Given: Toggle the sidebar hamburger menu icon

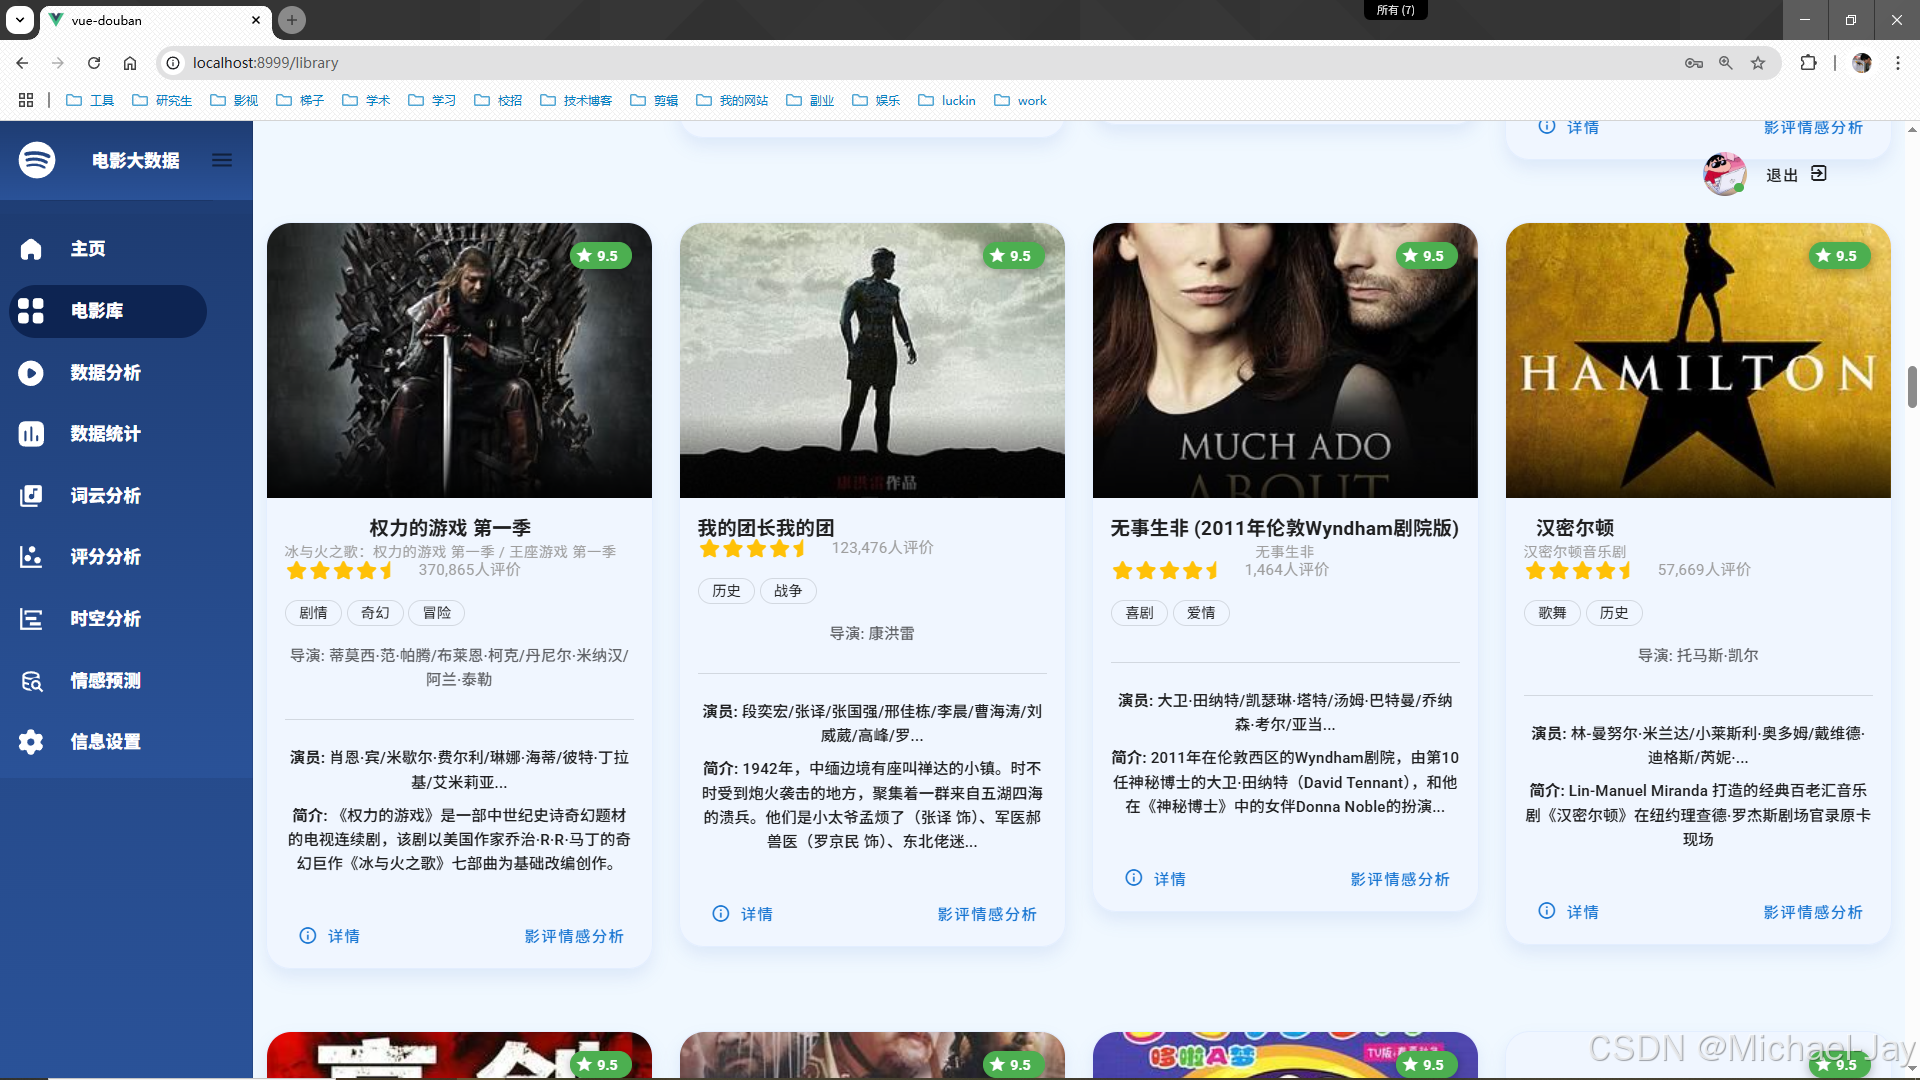Looking at the screenshot, I should tap(222, 160).
